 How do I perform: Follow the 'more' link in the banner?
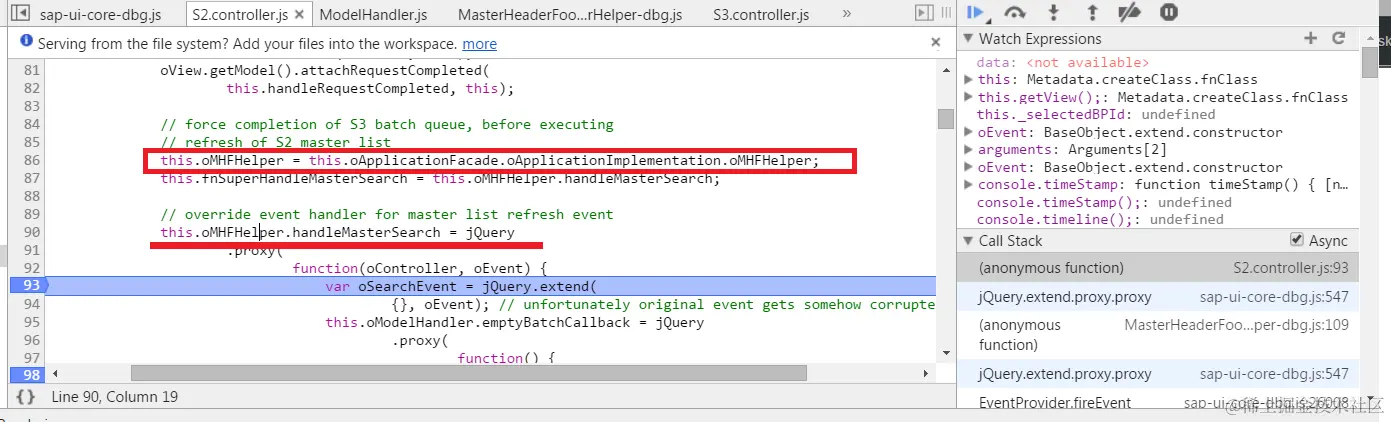click(480, 44)
